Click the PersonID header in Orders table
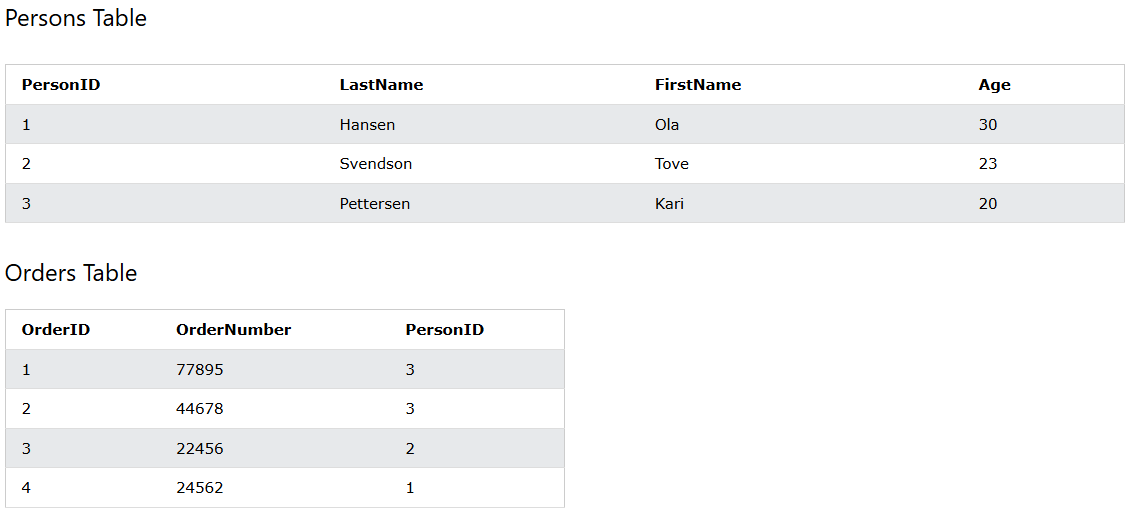 [445, 330]
